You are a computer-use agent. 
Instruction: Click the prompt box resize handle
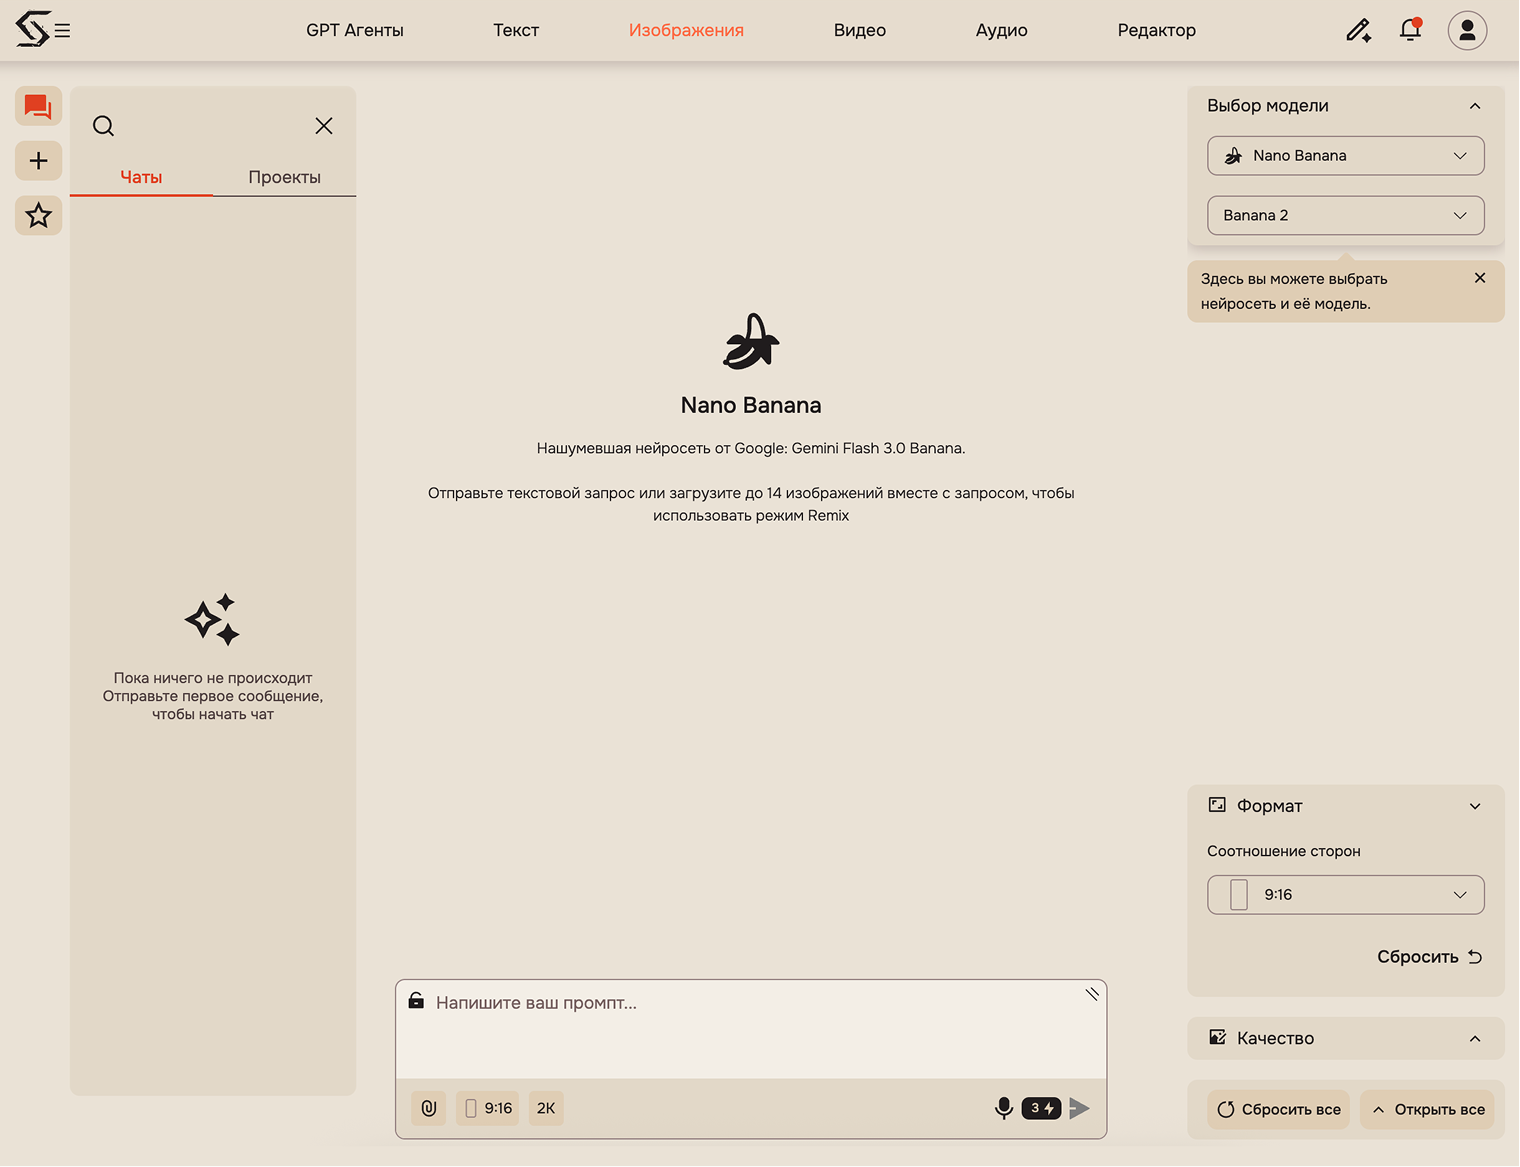tap(1092, 993)
